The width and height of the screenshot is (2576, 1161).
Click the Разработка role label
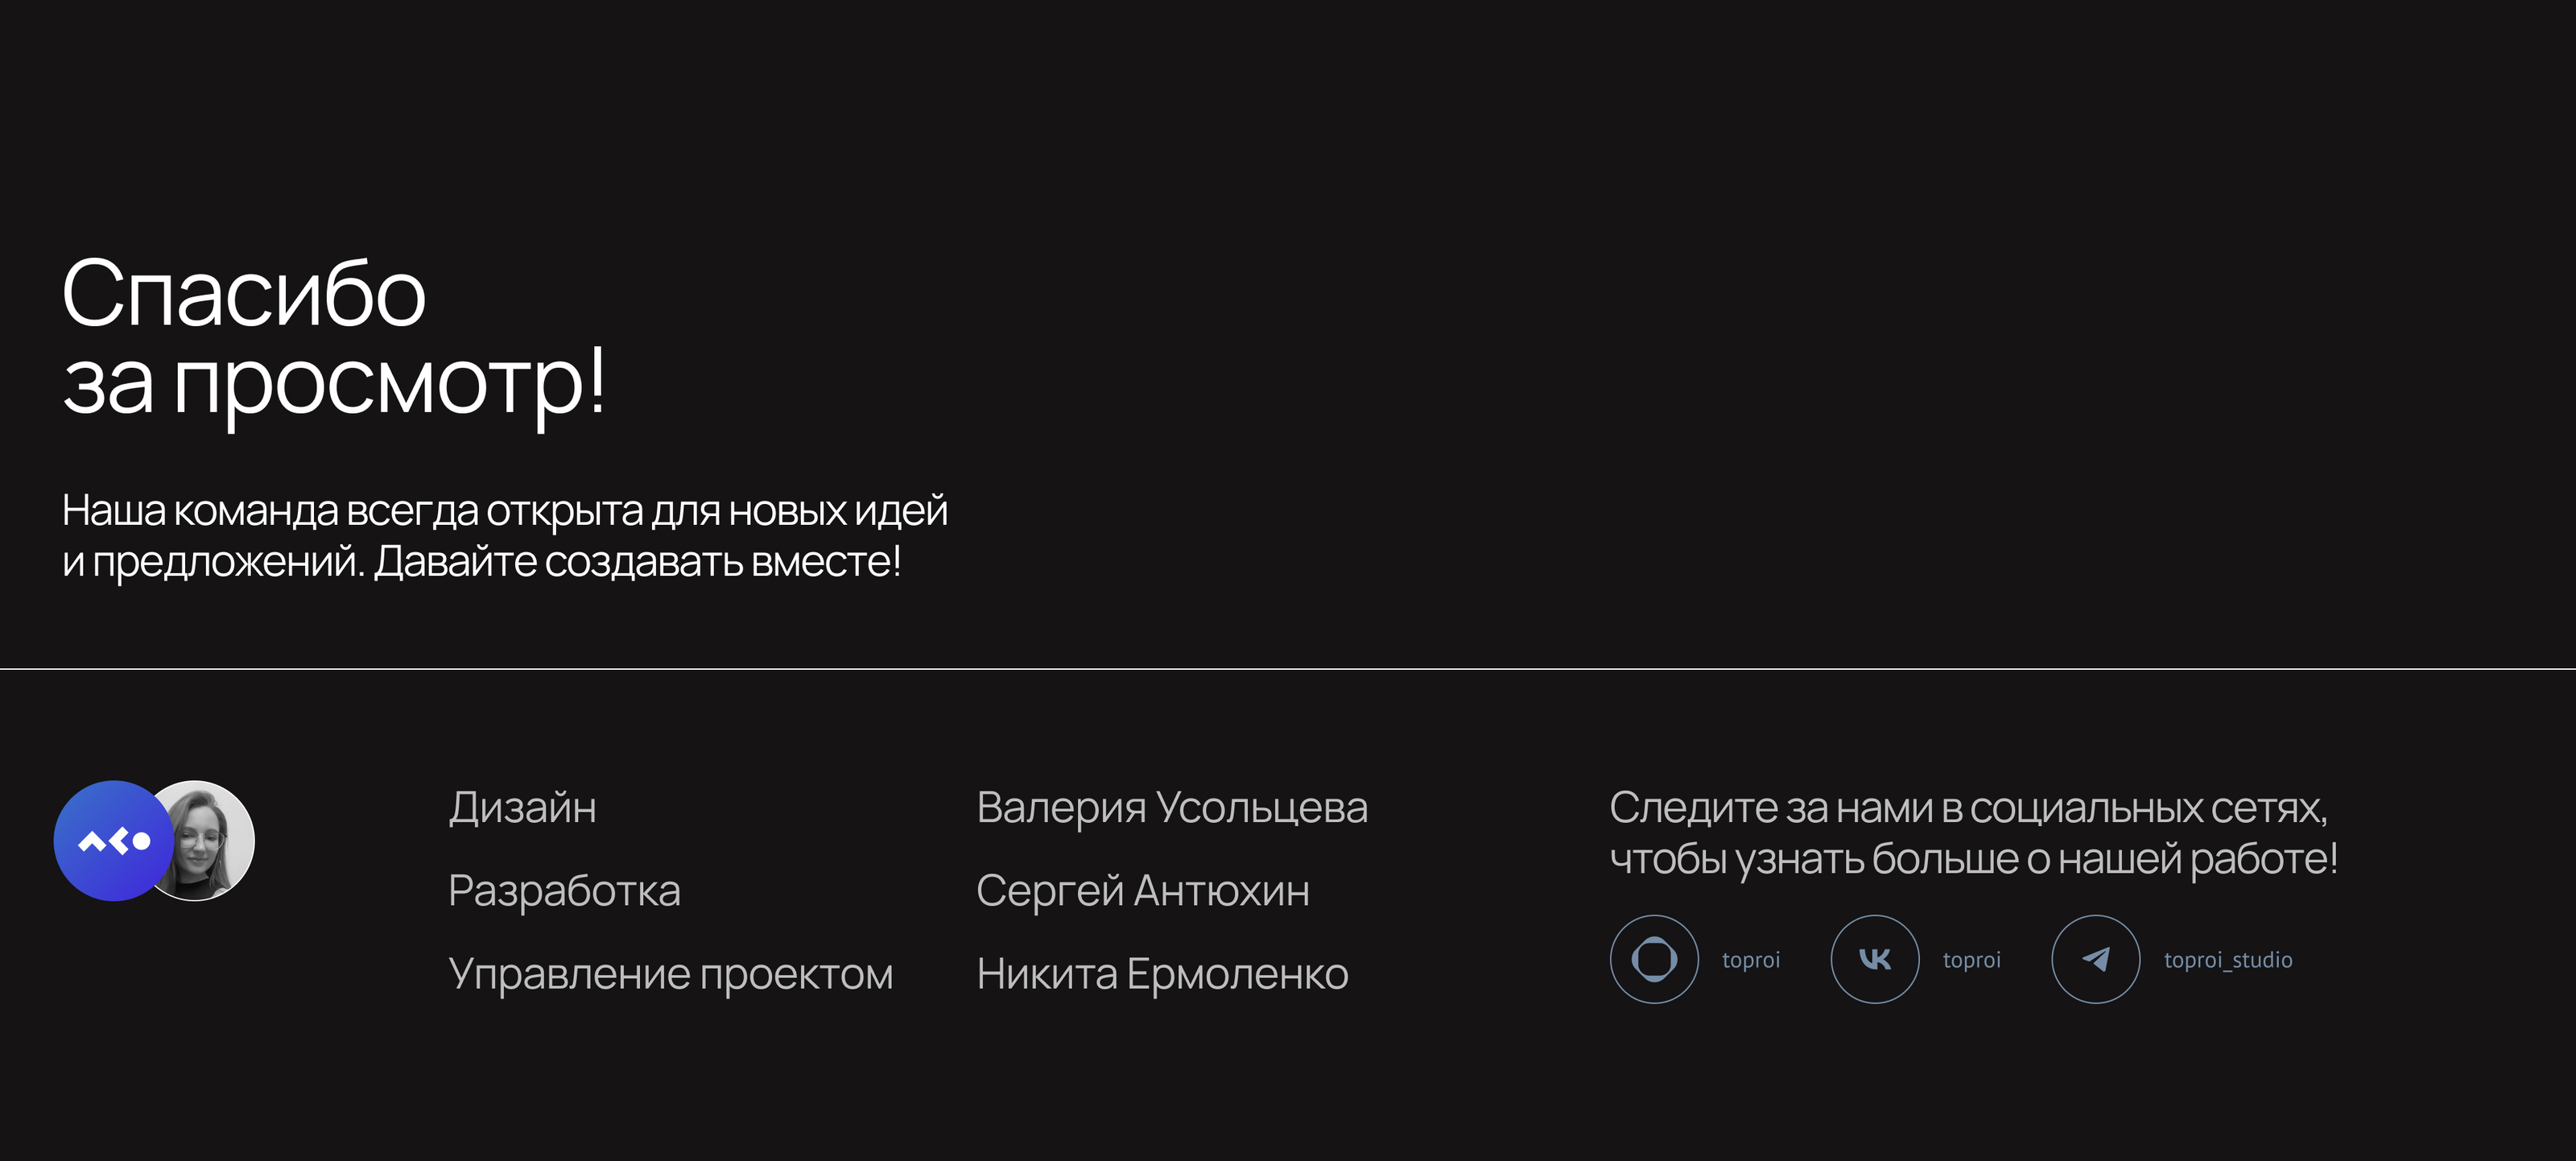(x=564, y=891)
